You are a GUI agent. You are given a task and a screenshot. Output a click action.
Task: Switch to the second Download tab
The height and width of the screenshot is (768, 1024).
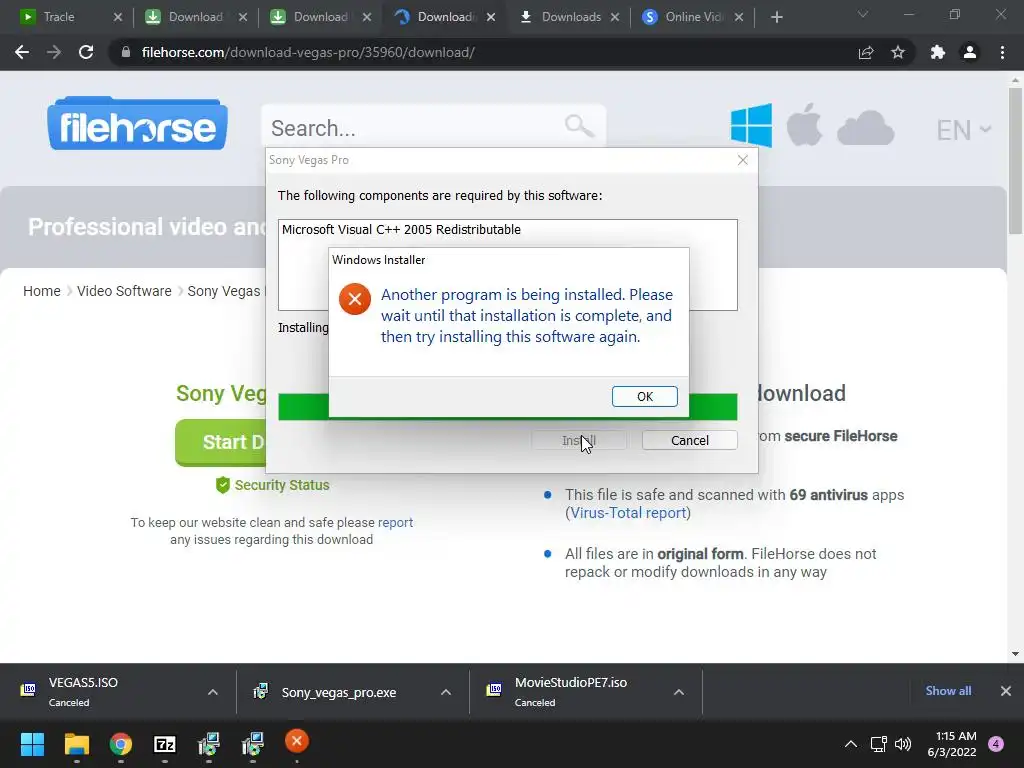click(x=195, y=17)
